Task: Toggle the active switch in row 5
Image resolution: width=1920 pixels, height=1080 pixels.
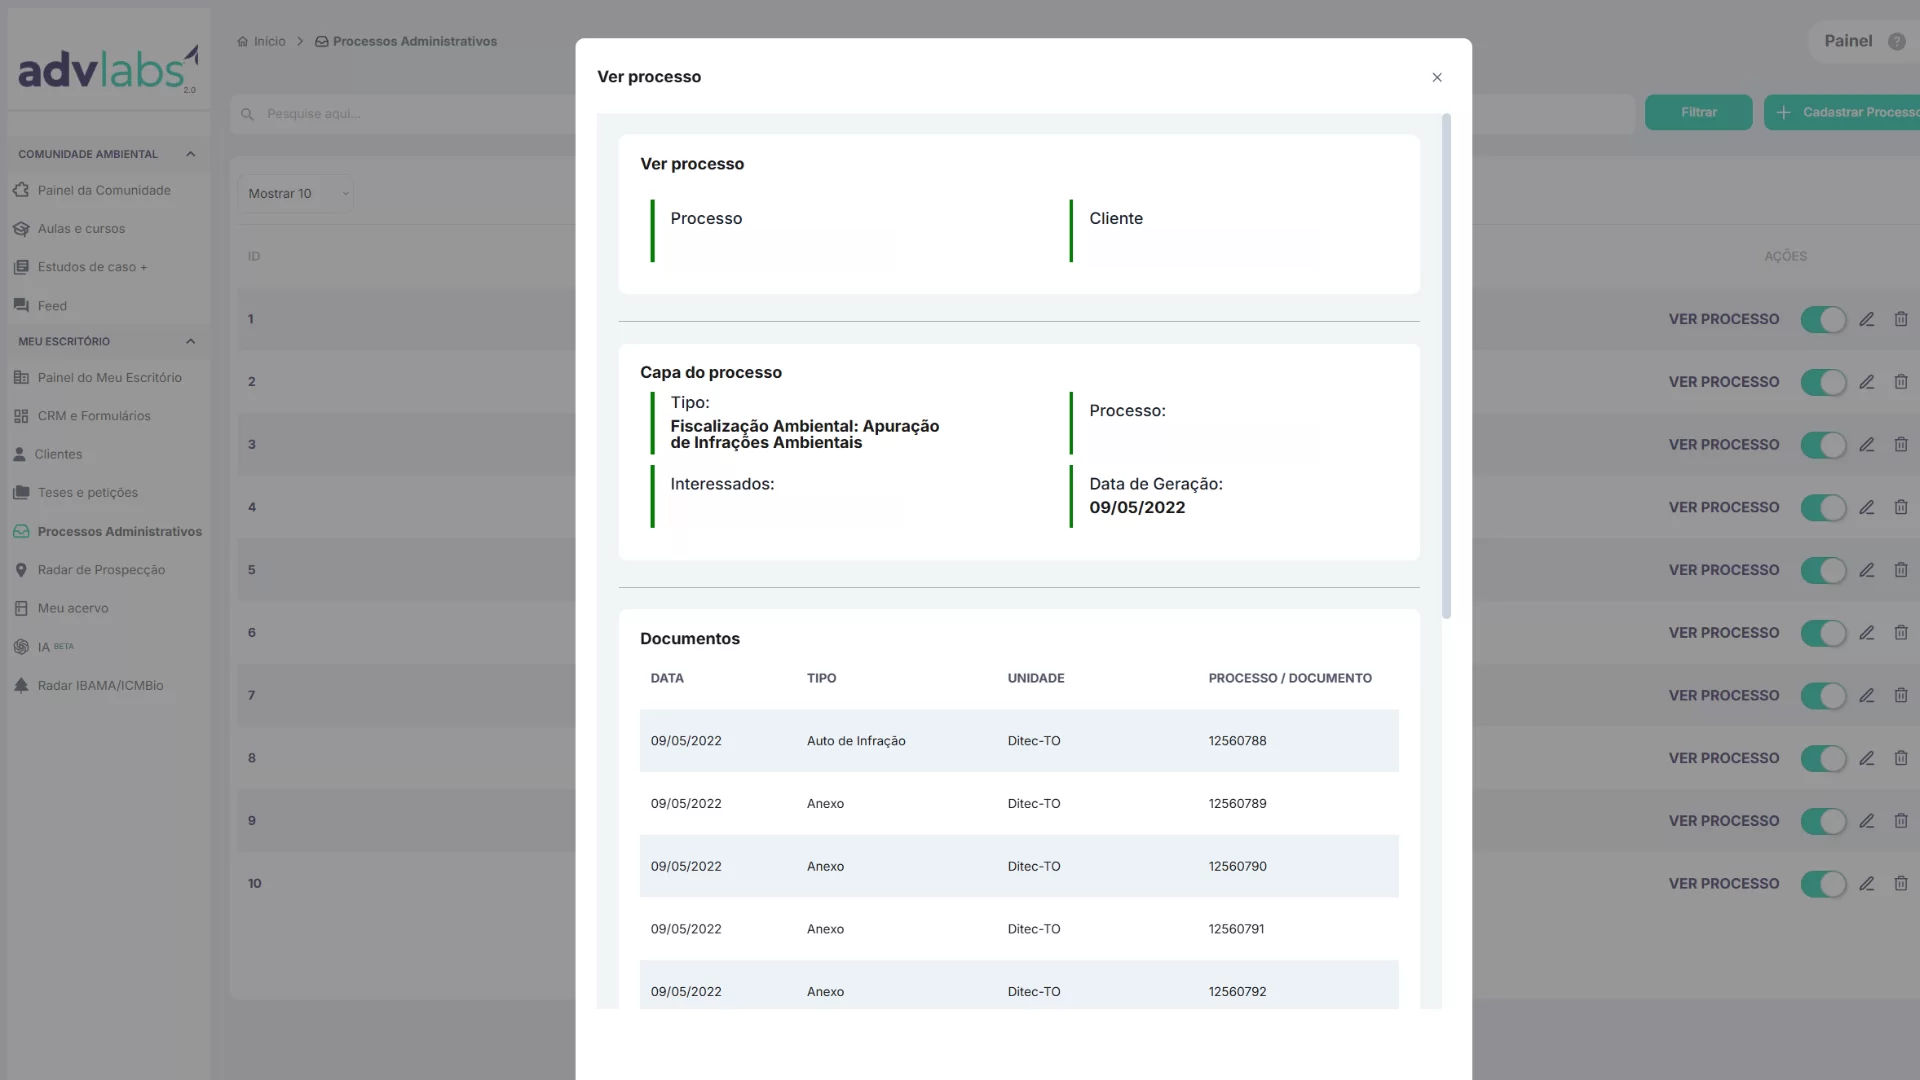Action: coord(1823,570)
